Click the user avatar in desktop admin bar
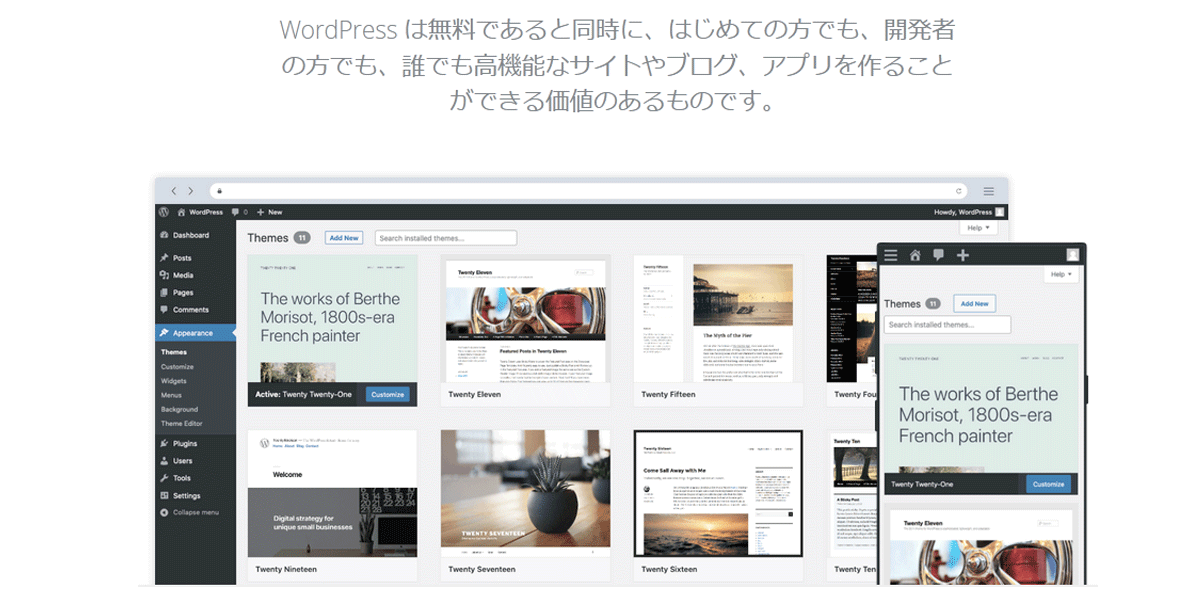1200x600 pixels. (1000, 212)
